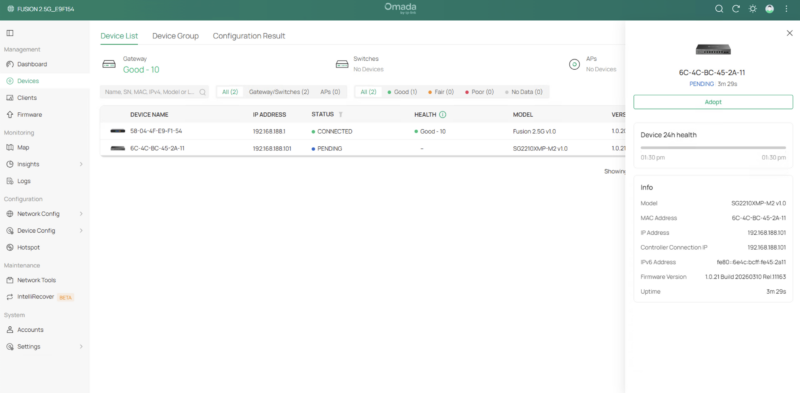Open the more options kebab menu
The height and width of the screenshot is (393, 800).
click(x=786, y=9)
